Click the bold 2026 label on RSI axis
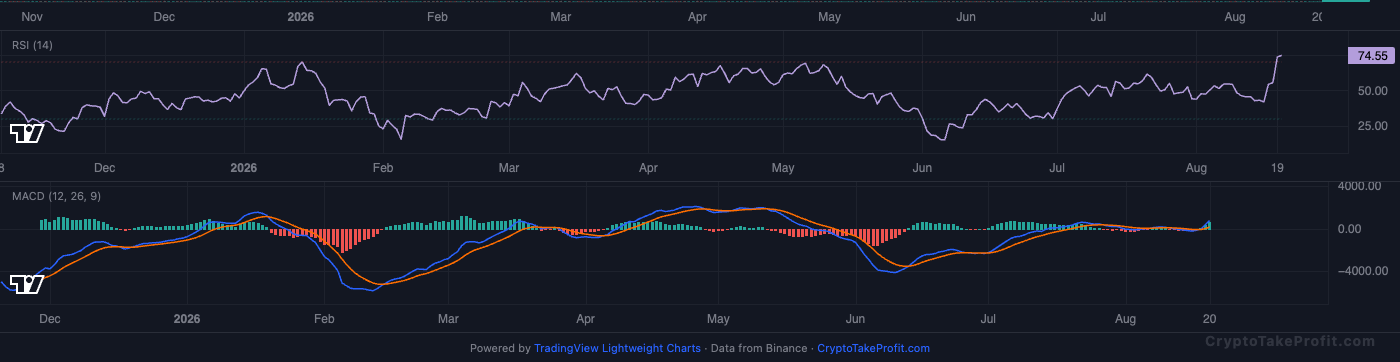The height and width of the screenshot is (362, 1400). coord(243,168)
